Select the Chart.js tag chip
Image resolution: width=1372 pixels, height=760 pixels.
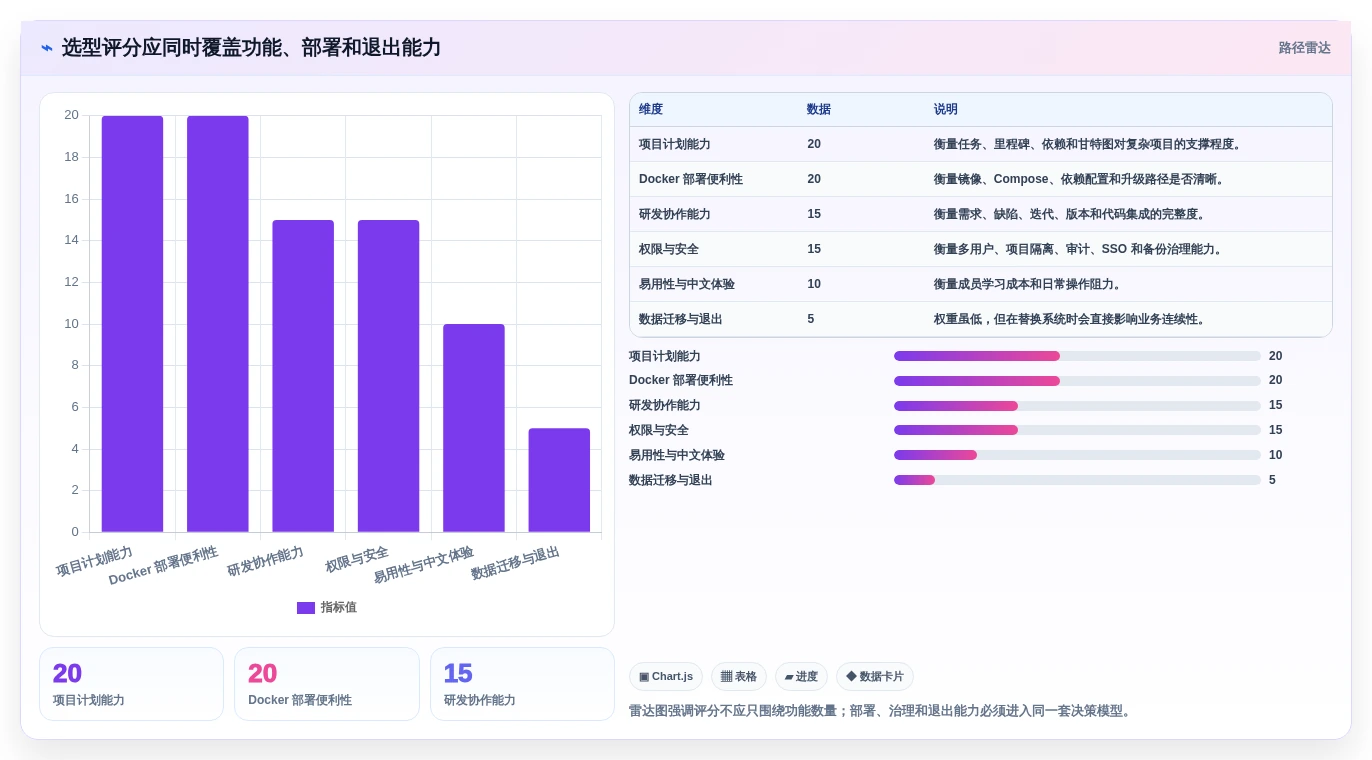666,677
